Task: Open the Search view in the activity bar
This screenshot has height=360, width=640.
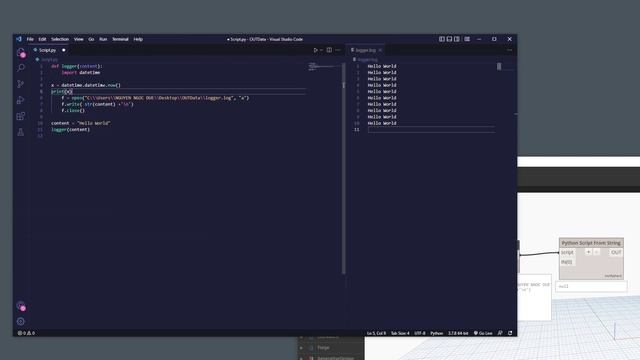Action: [x=21, y=68]
